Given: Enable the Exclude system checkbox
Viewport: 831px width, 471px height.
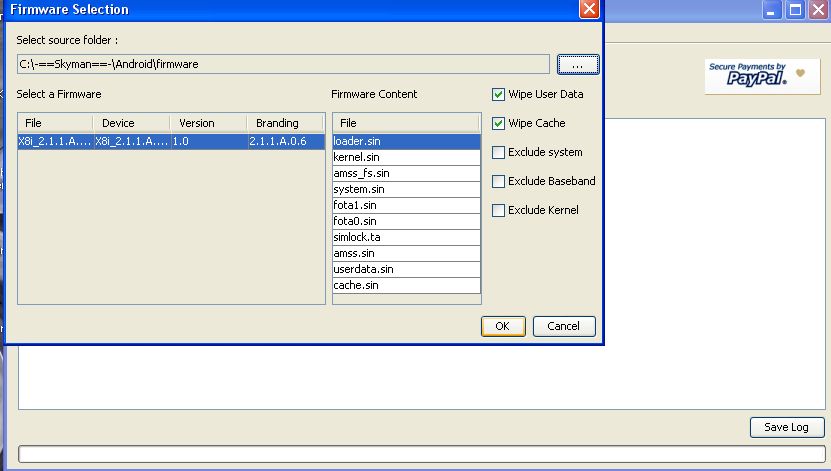Looking at the screenshot, I should pos(499,153).
